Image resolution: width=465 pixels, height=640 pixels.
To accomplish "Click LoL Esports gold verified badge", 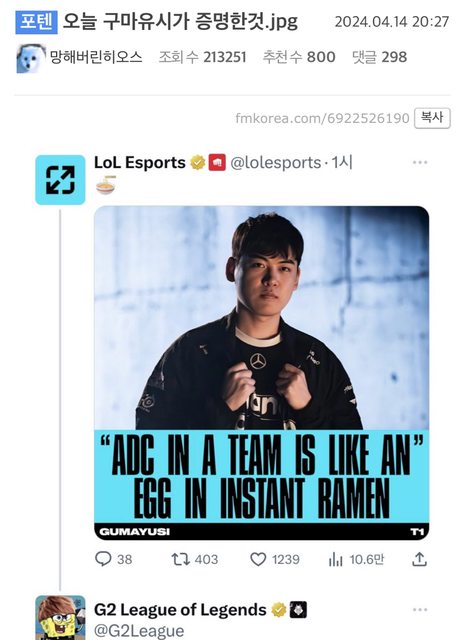I will coord(198,162).
